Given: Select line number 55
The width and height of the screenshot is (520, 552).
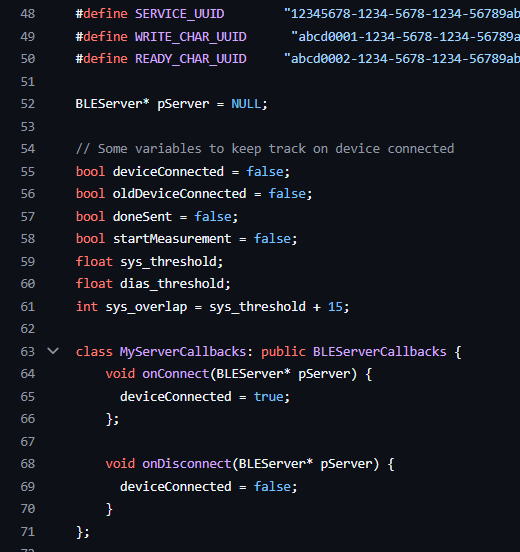Looking at the screenshot, I should coord(28,172).
